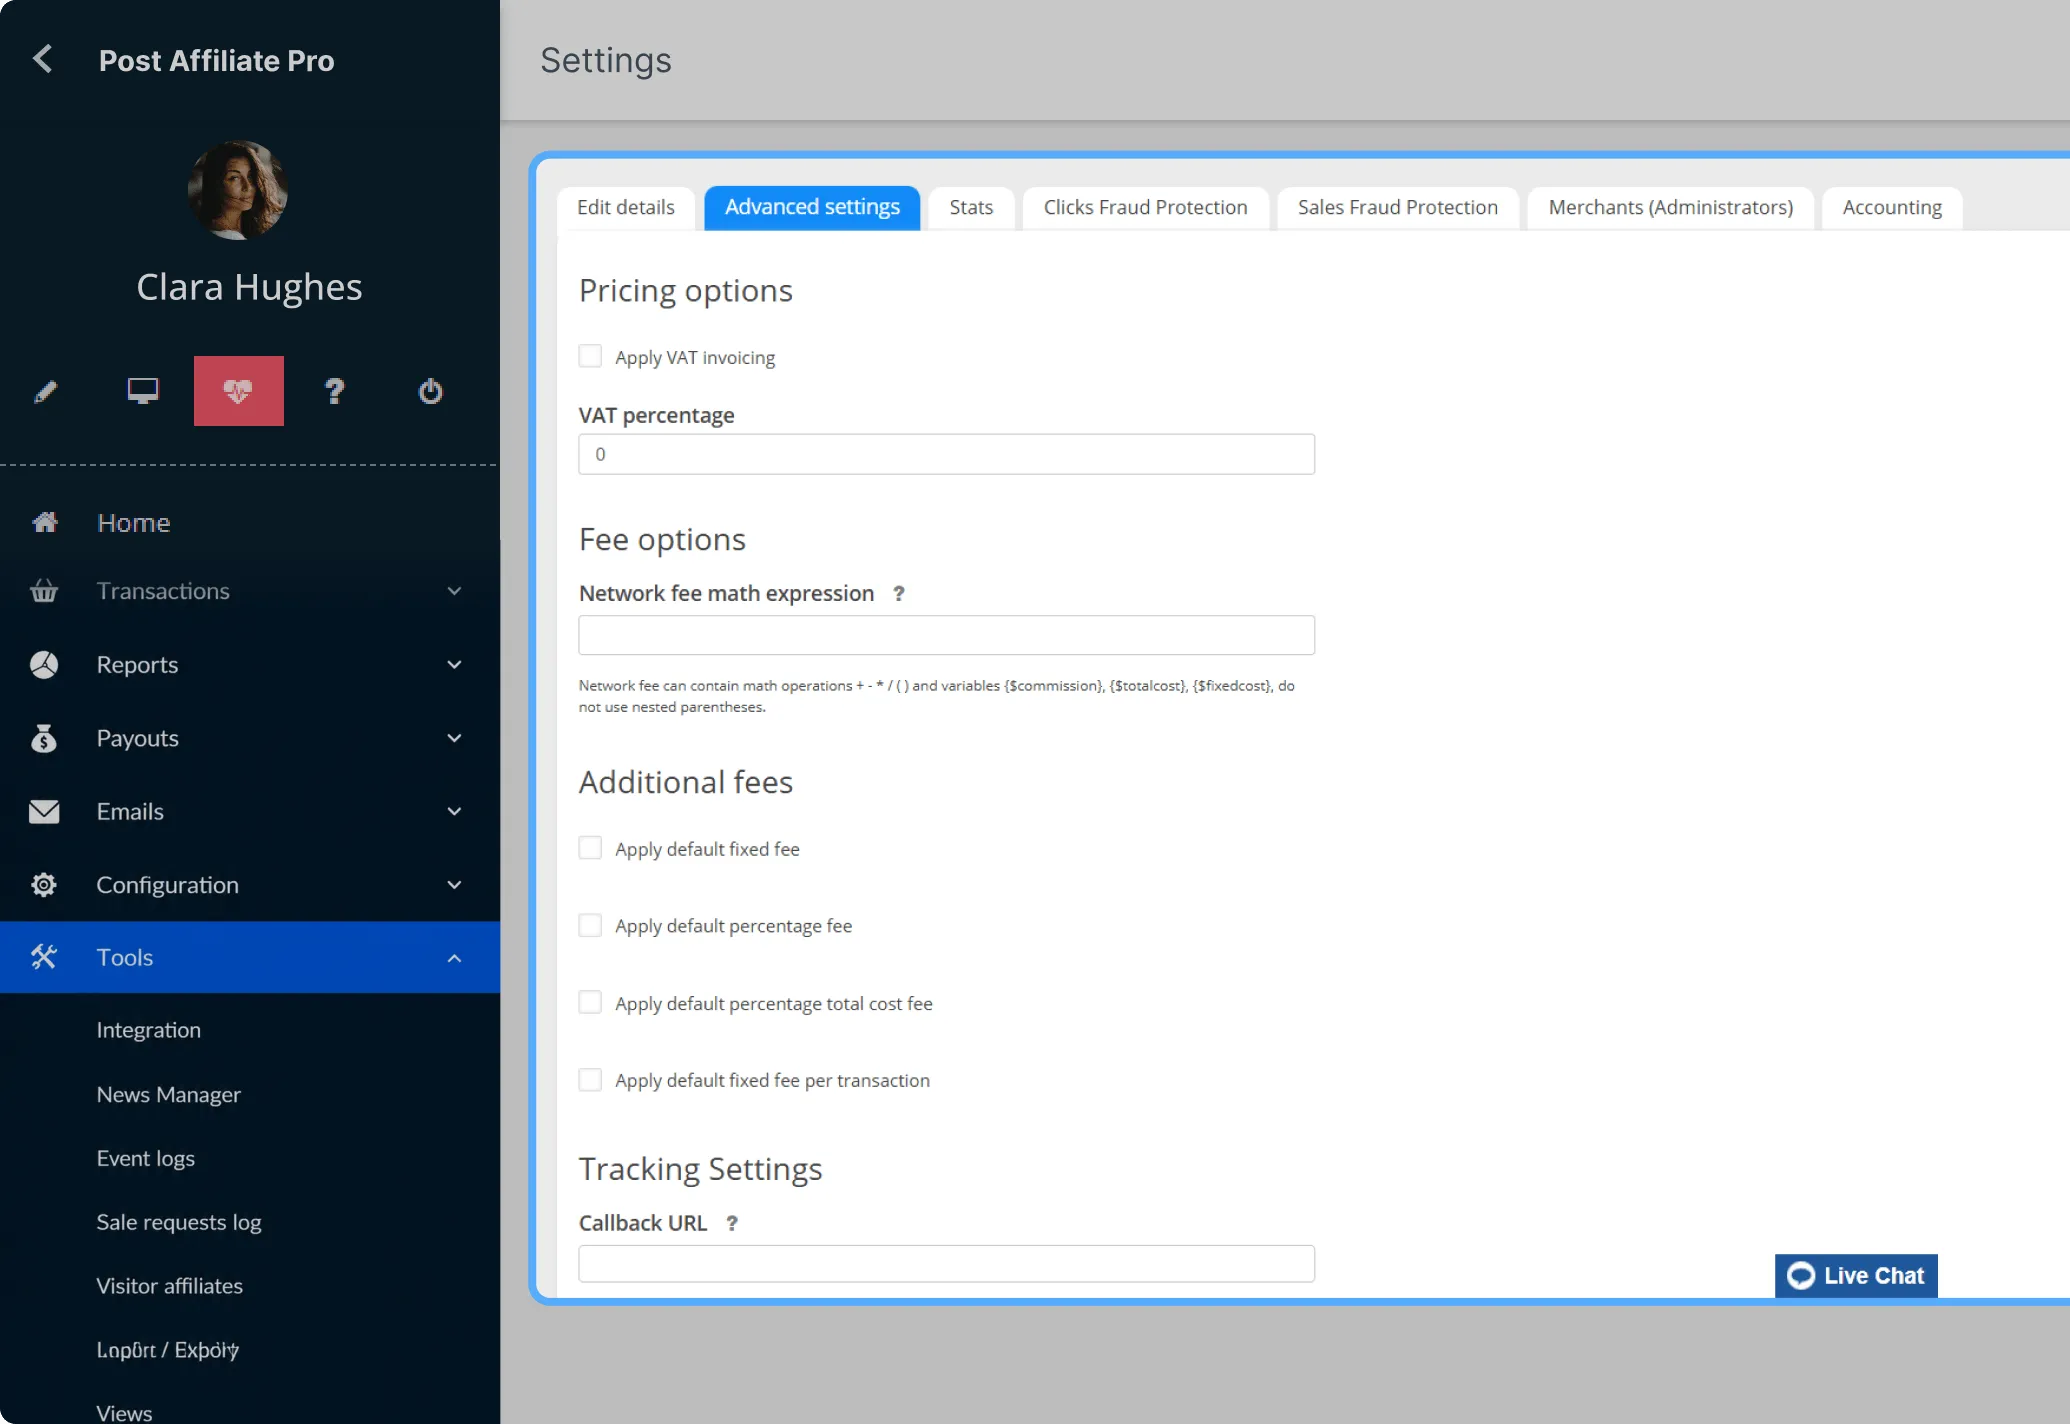2070x1424 pixels.
Task: Click the Clara Hughes name text
Action: pos(249,287)
